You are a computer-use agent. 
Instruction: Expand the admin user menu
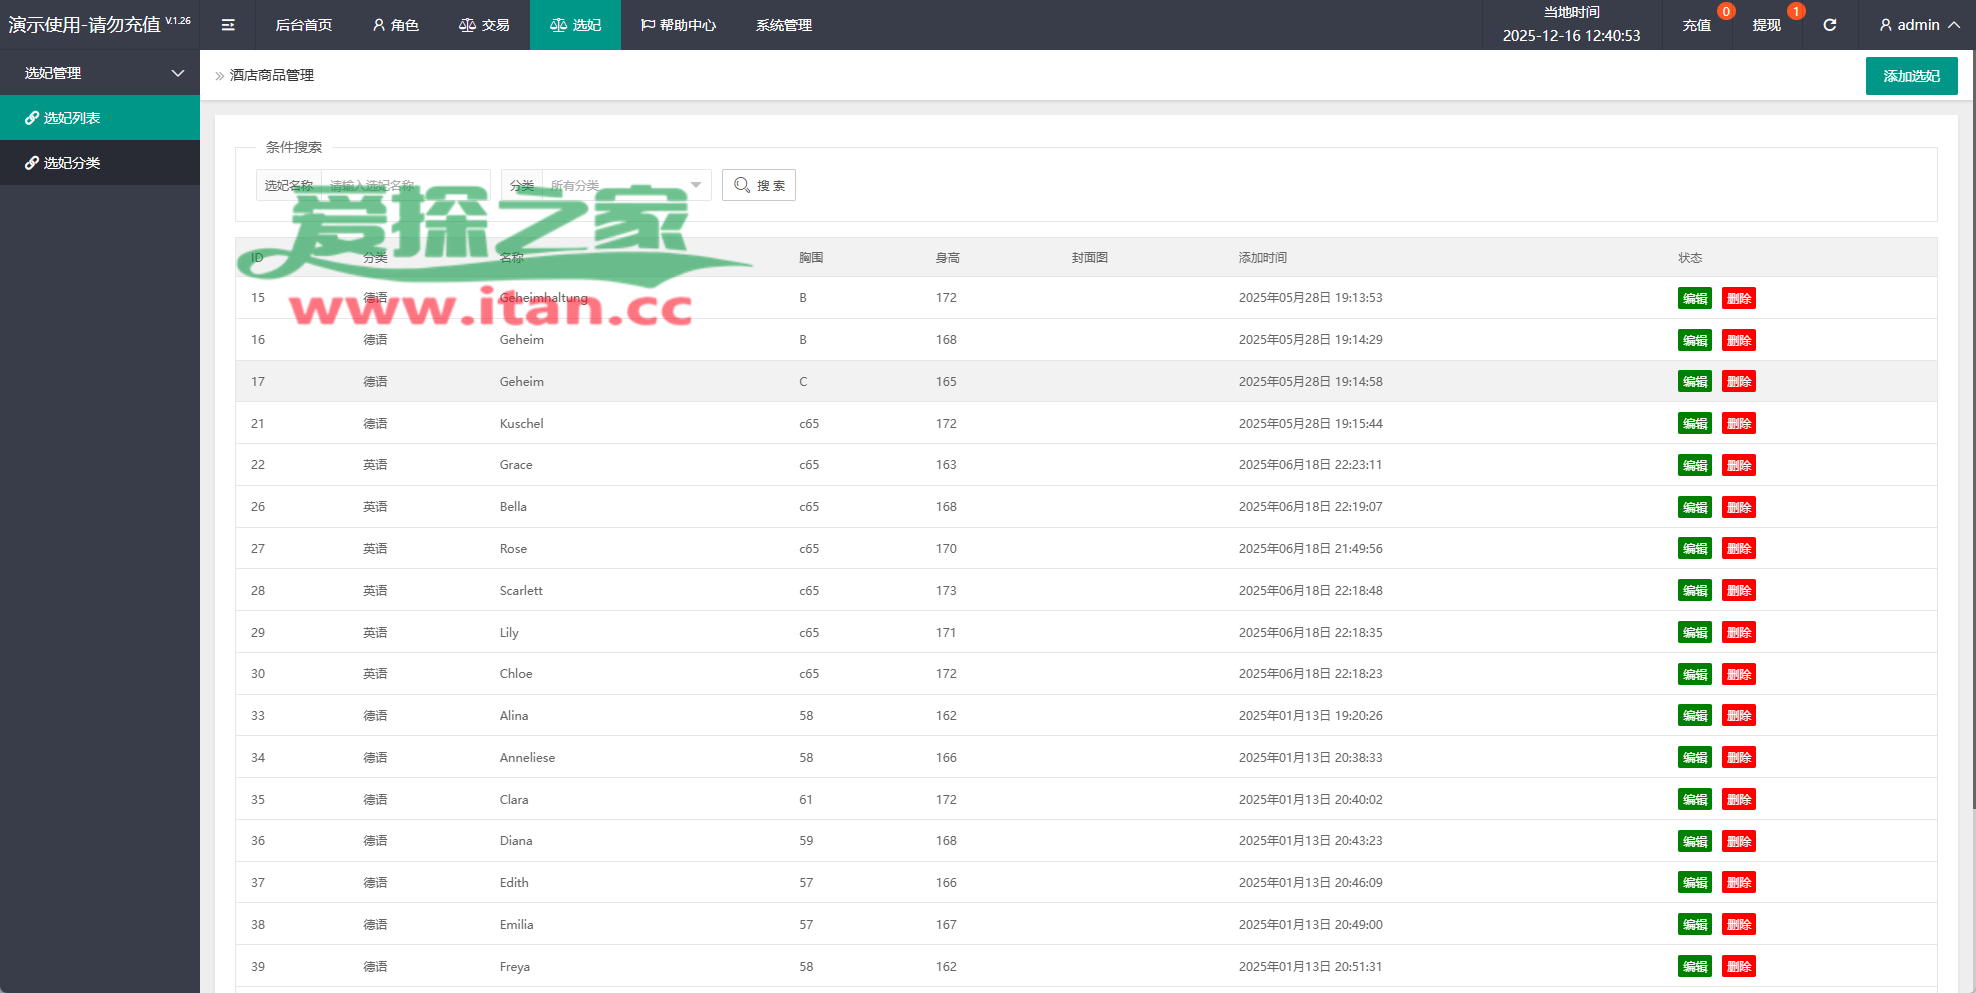[1918, 25]
